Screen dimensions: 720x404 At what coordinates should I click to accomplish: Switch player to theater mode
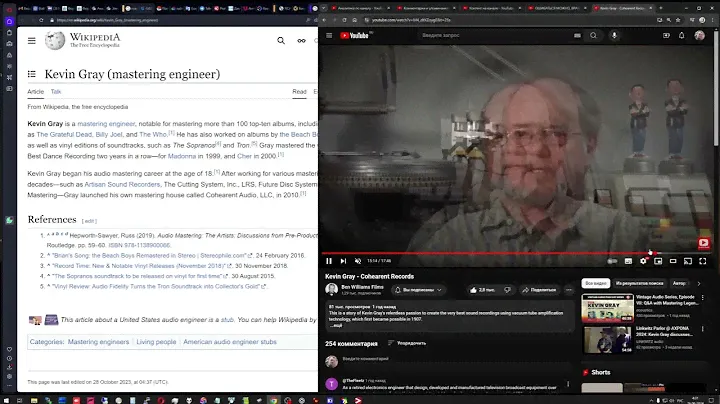coord(674,261)
